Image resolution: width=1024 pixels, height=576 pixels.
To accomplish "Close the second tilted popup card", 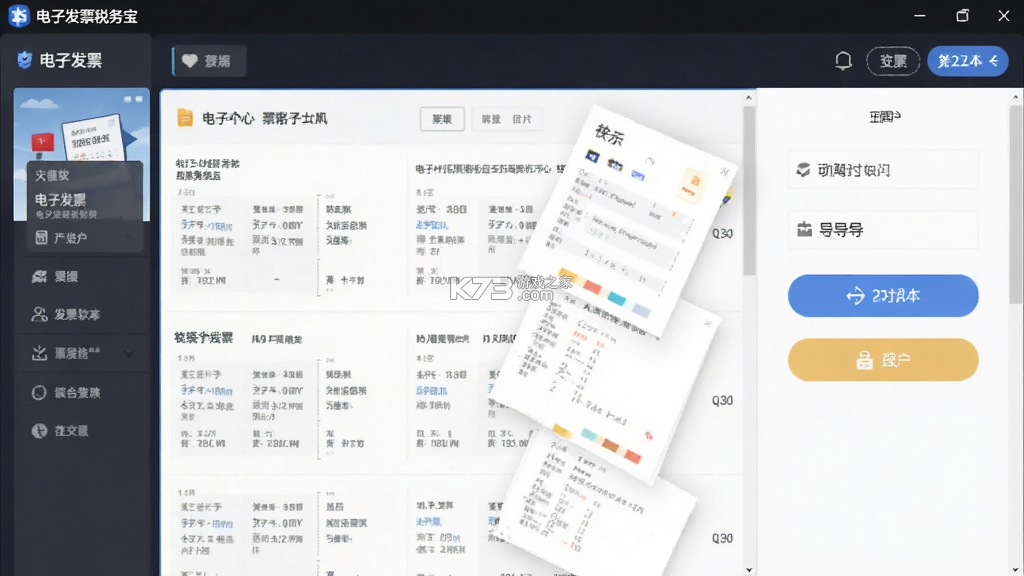I will (x=707, y=323).
